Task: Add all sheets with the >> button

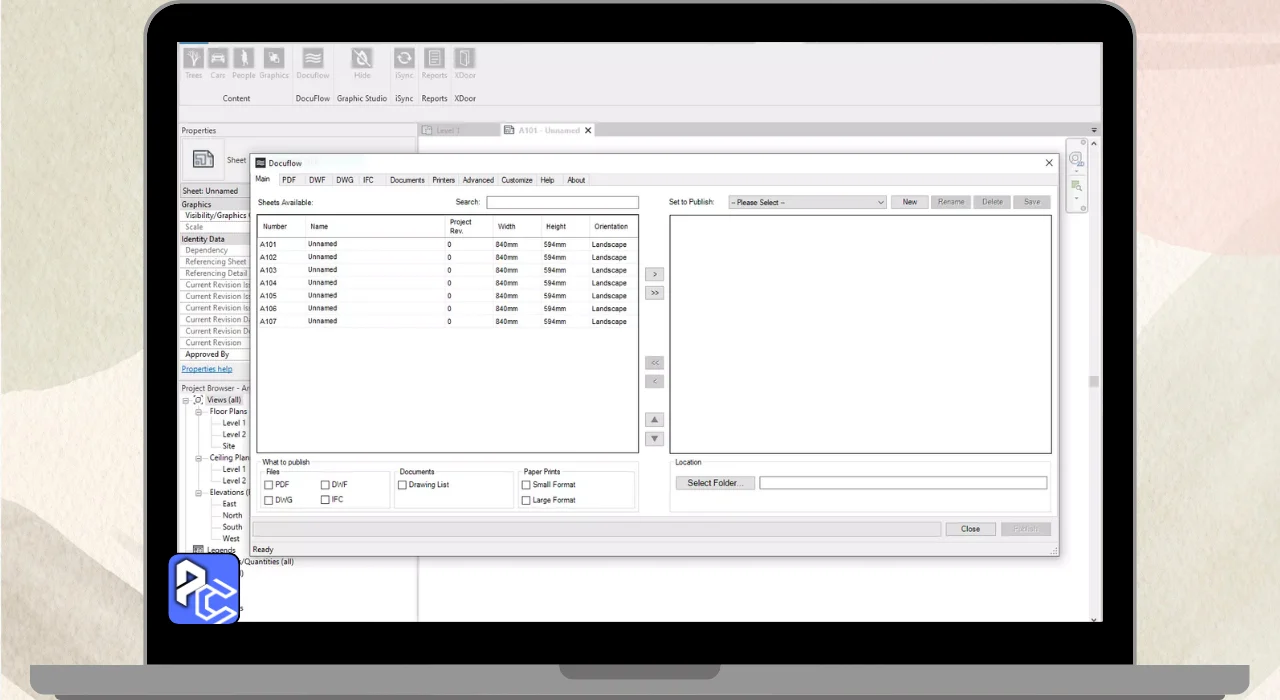Action: (x=655, y=293)
